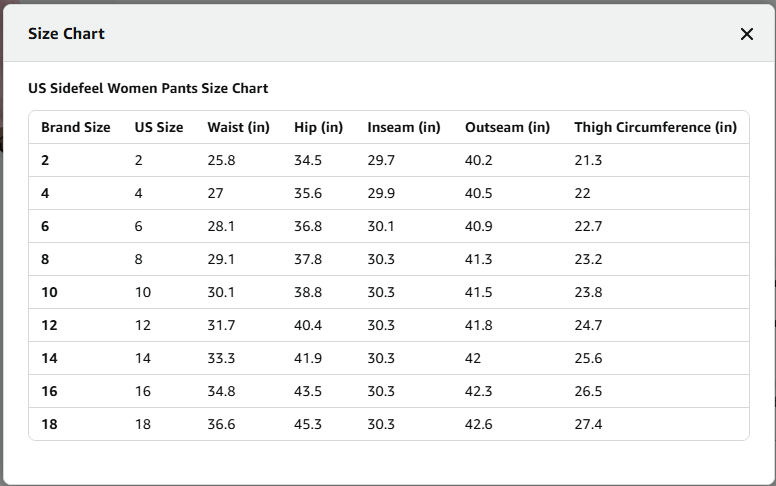This screenshot has width=776, height=486.
Task: Click waist value 31.7 for size 12
Action: 221,325
